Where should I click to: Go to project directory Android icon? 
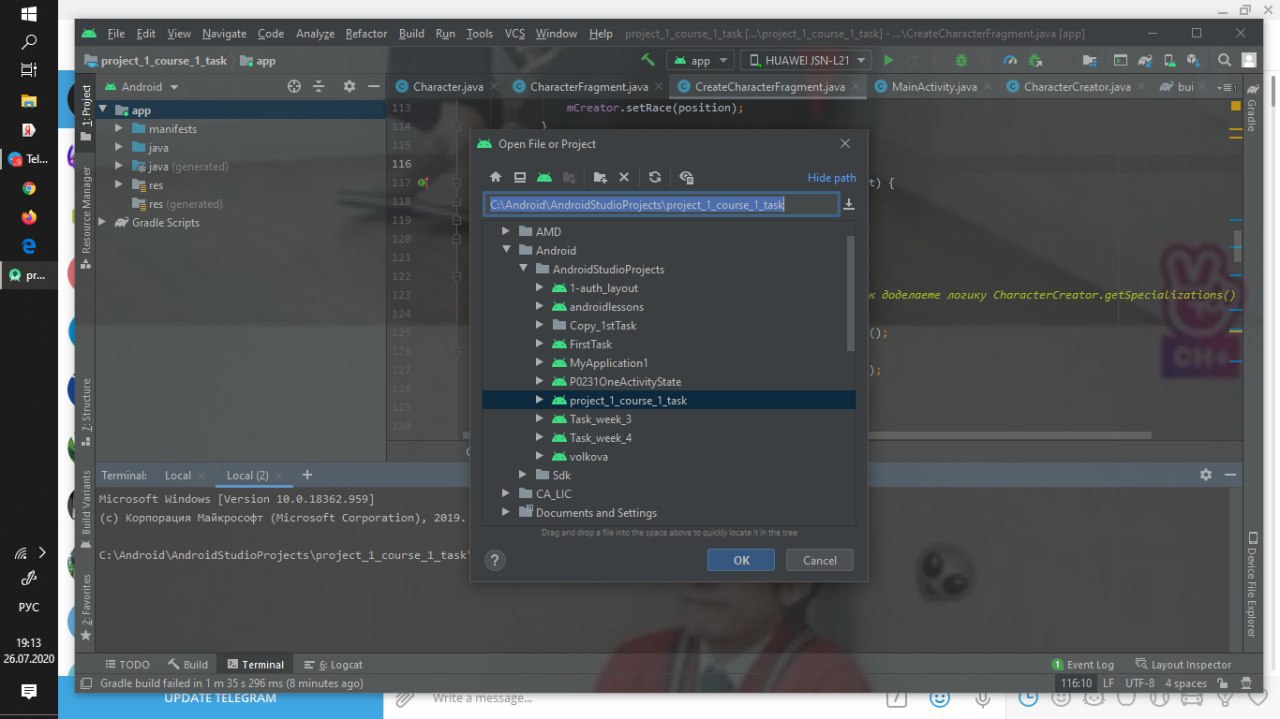point(544,177)
